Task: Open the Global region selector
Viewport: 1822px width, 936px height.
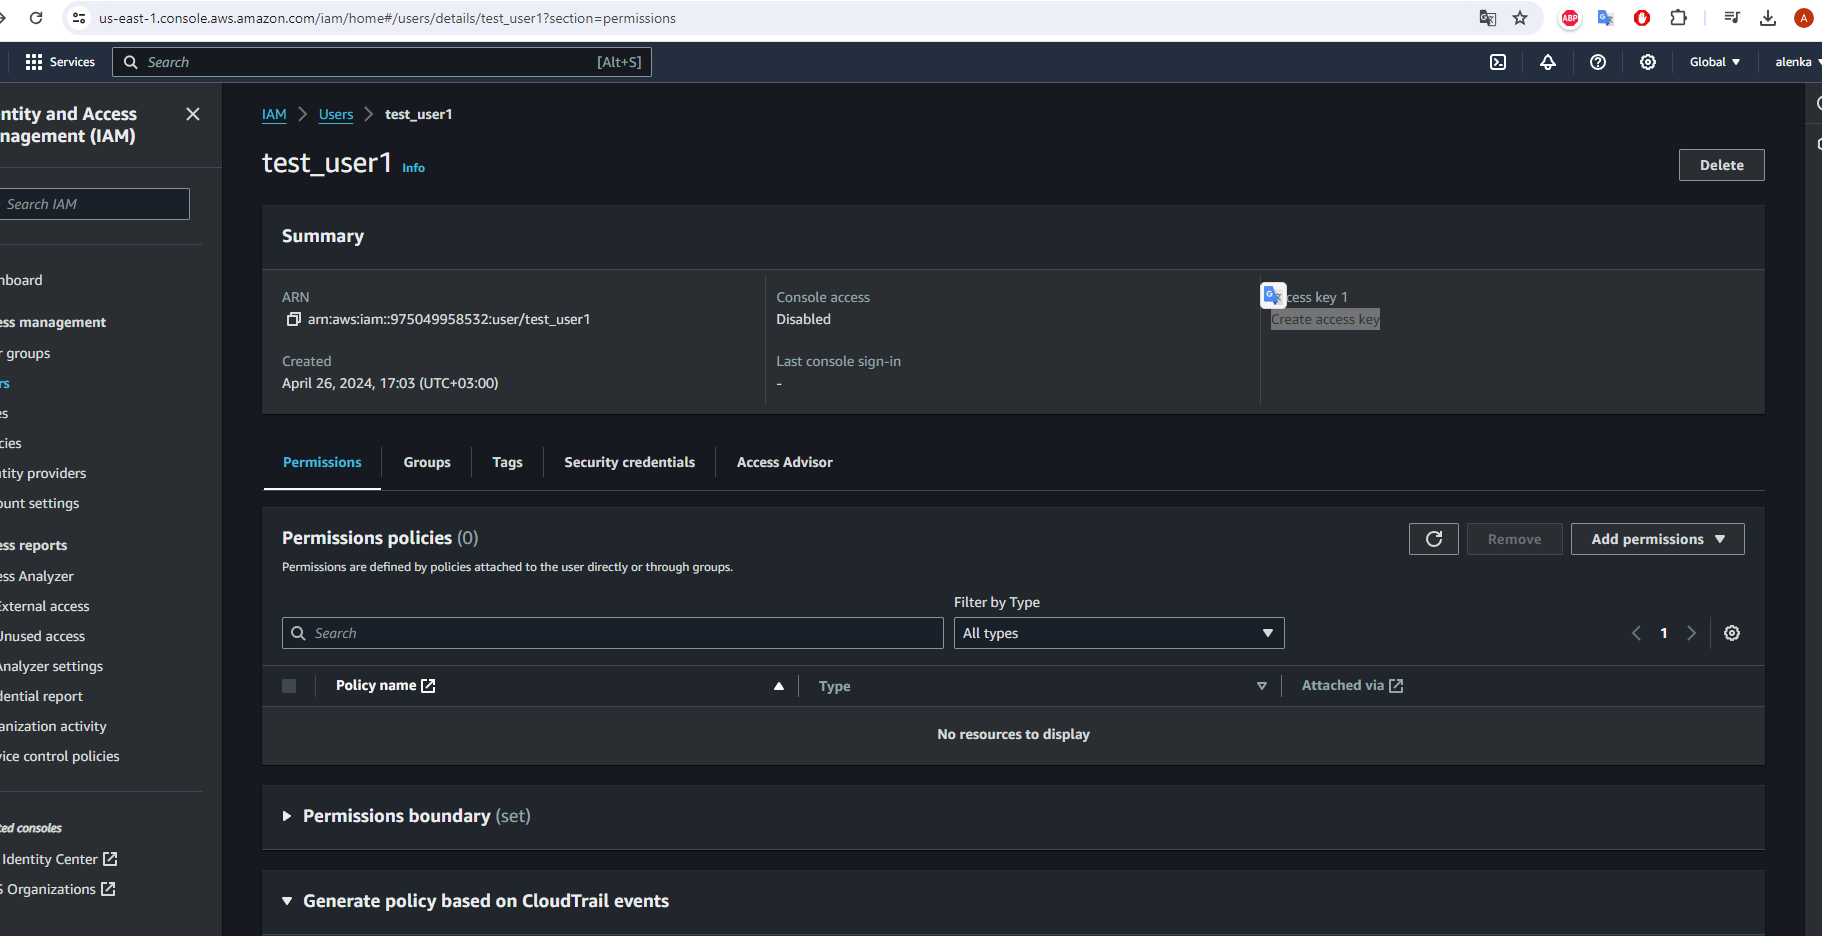Action: (x=1714, y=62)
